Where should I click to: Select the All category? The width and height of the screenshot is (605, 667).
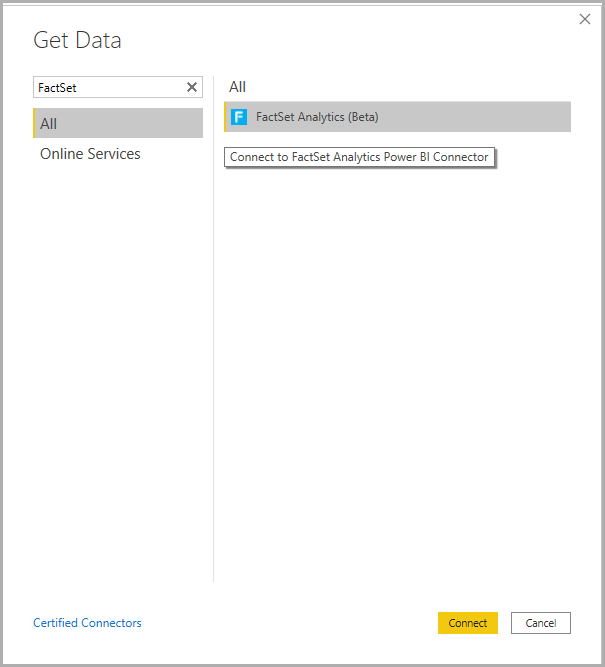[x=118, y=123]
